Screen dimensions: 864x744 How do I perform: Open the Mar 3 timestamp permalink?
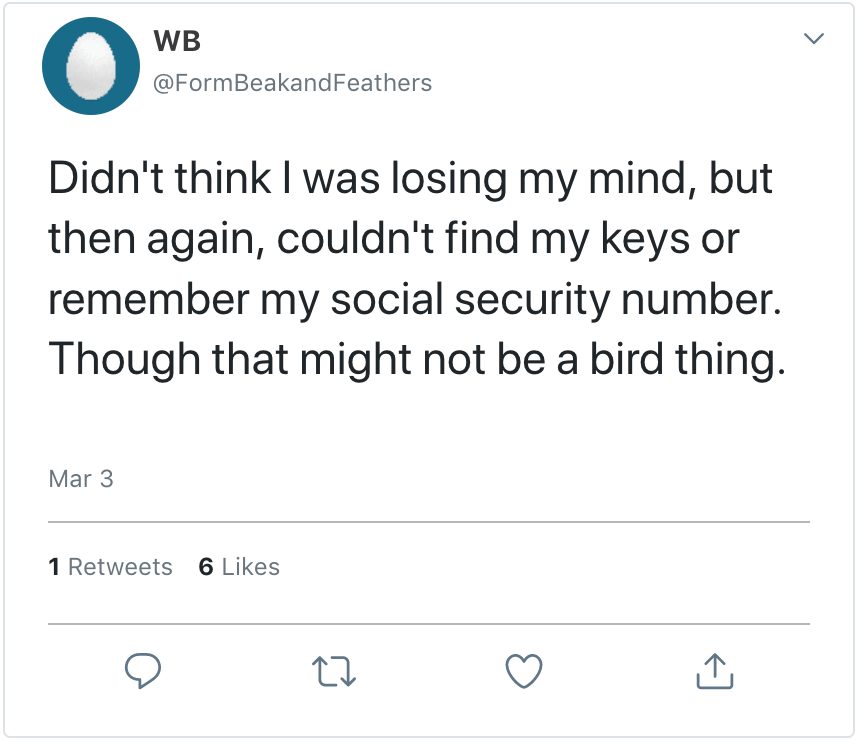81,479
